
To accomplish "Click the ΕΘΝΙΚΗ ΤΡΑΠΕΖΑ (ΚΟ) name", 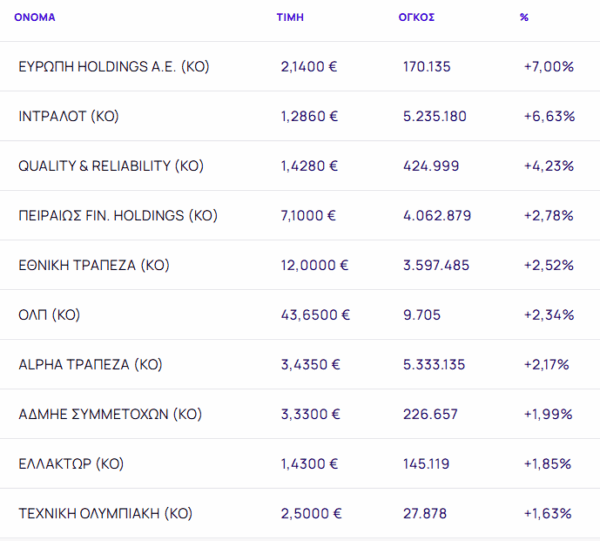I will click(96, 265).
